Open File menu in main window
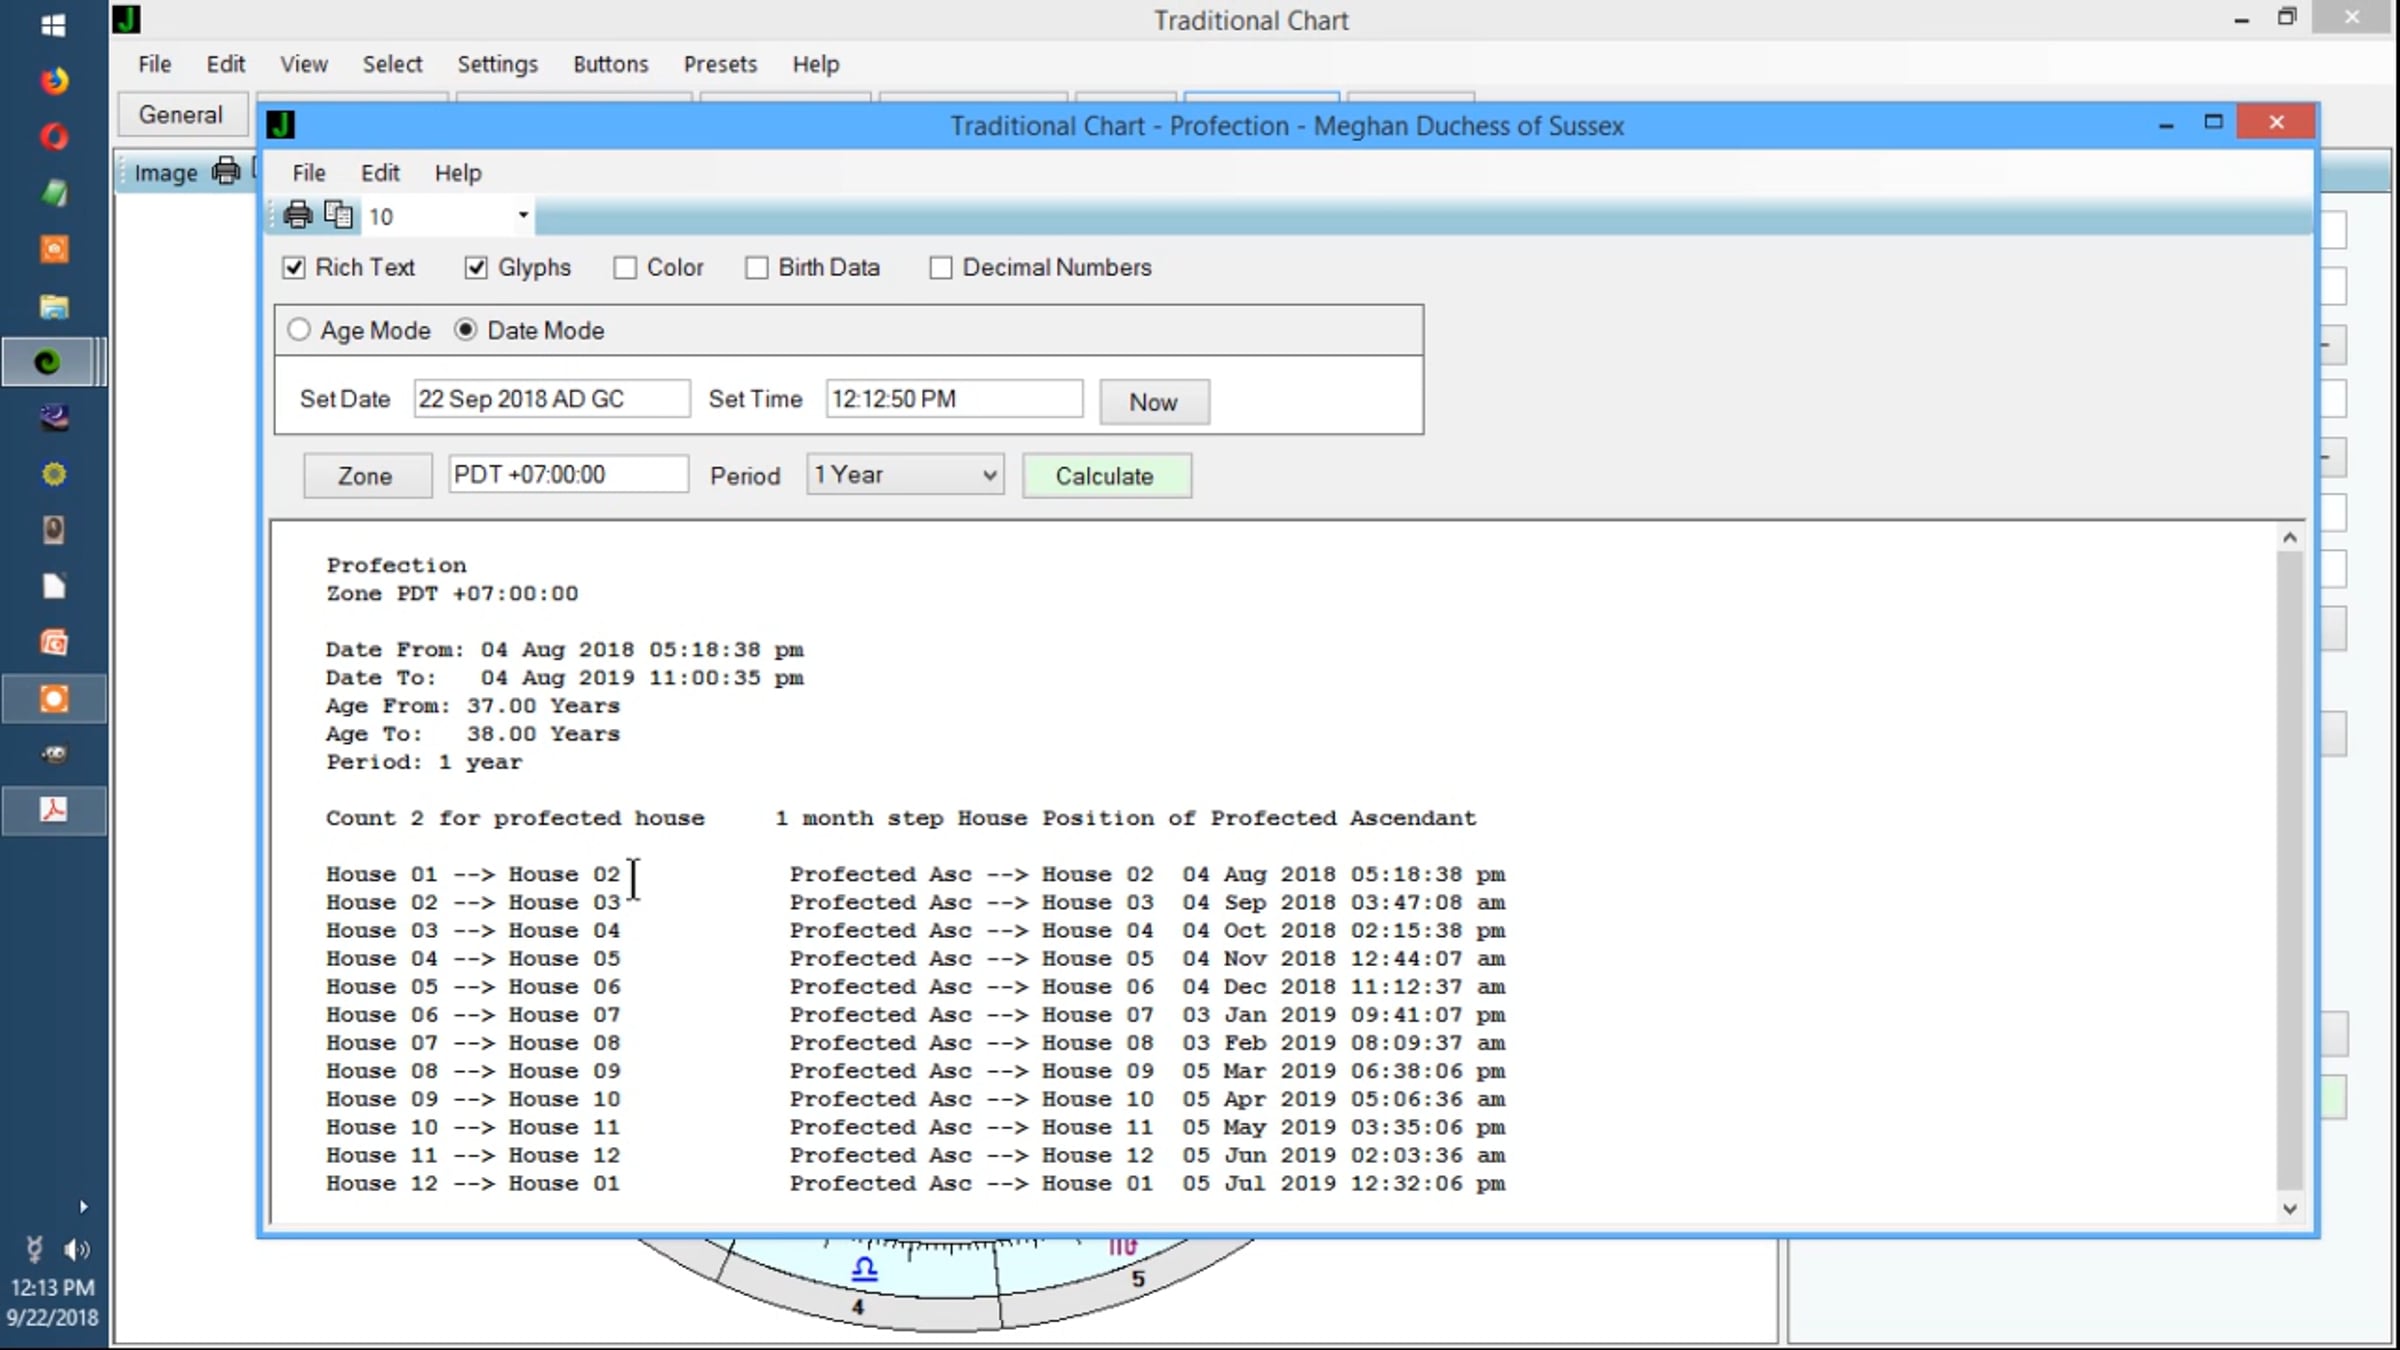The image size is (2400, 1350). coord(155,64)
